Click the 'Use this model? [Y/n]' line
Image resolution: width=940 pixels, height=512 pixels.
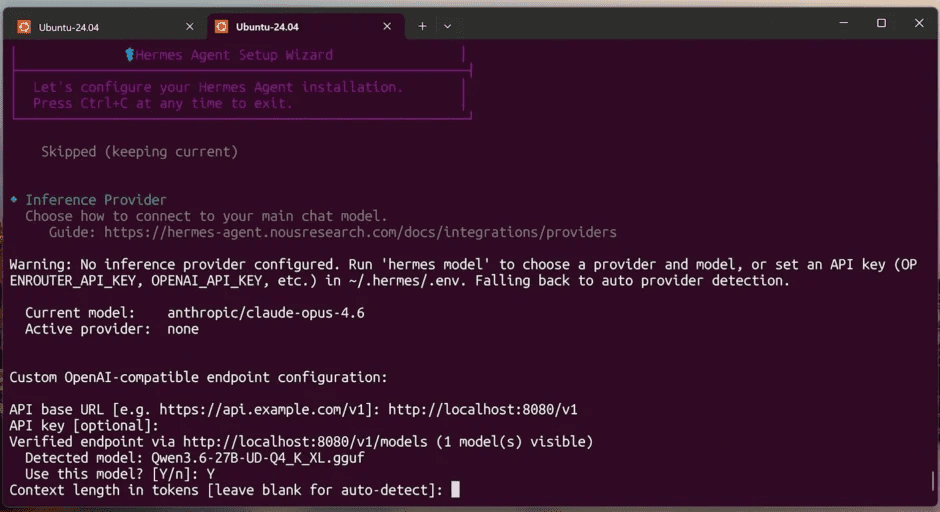(120, 474)
